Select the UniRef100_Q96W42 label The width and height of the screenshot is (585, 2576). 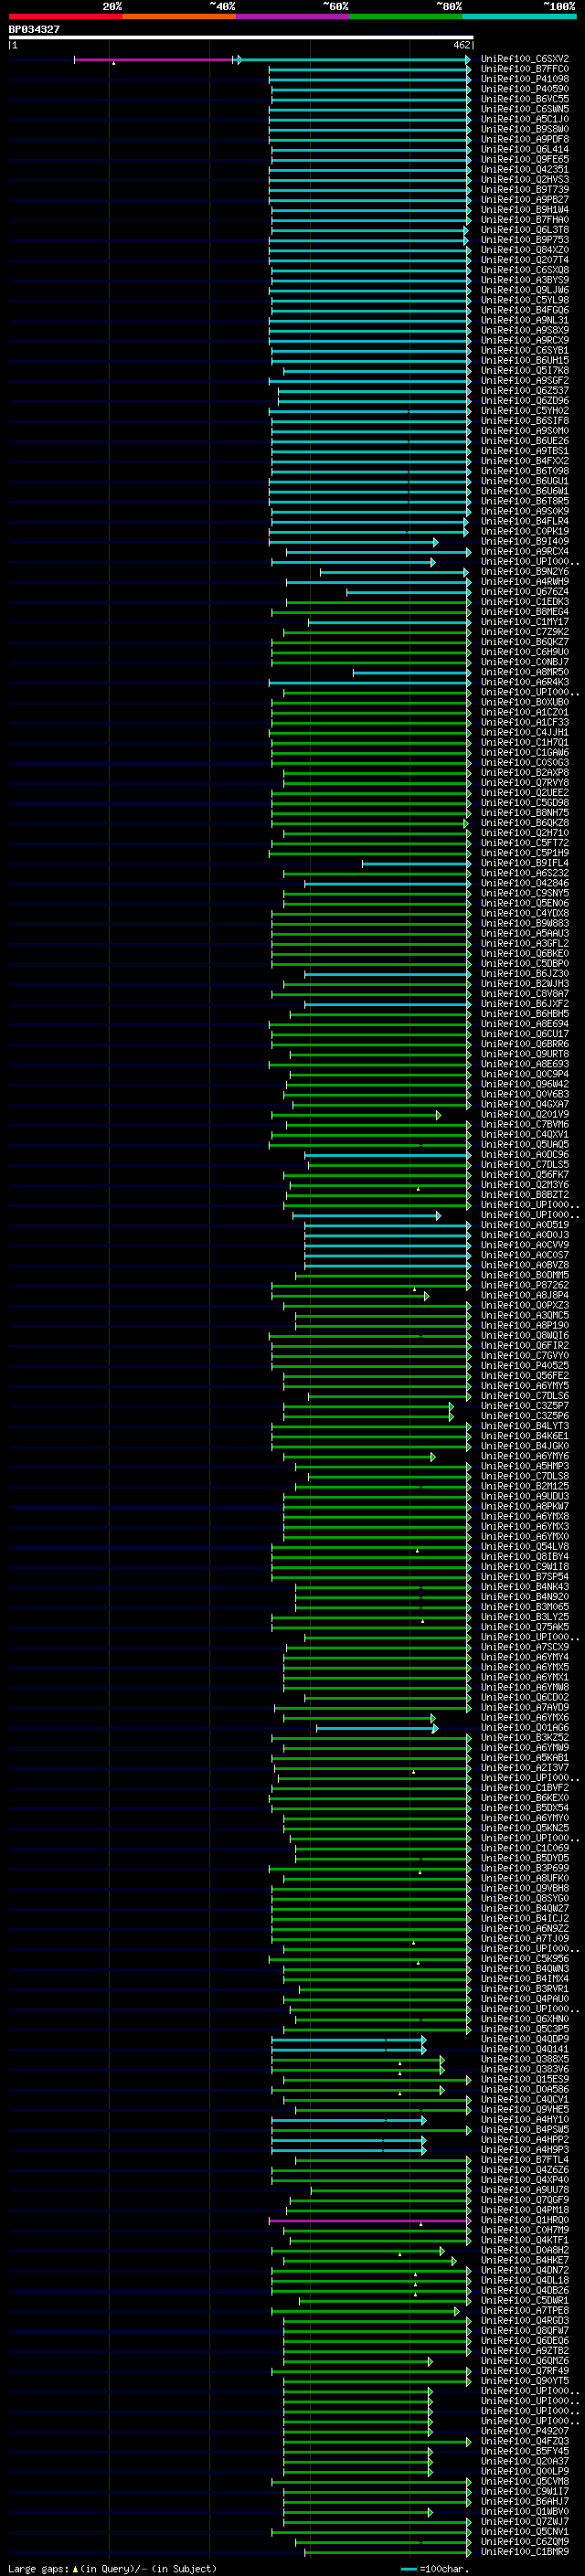point(525,1084)
